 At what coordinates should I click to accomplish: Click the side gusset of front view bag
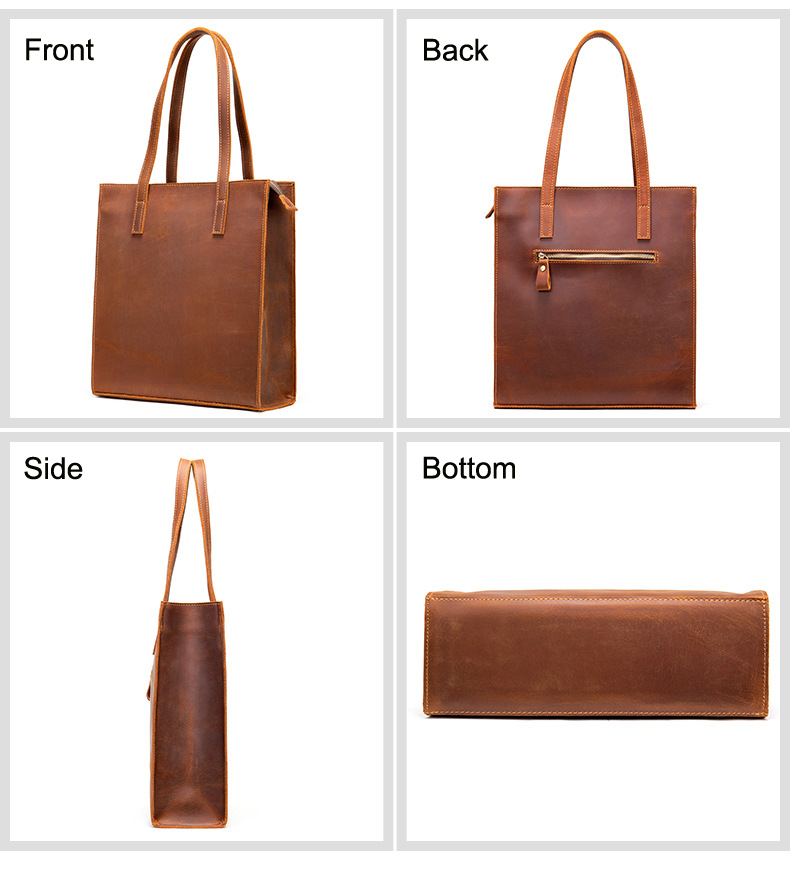pos(279,298)
